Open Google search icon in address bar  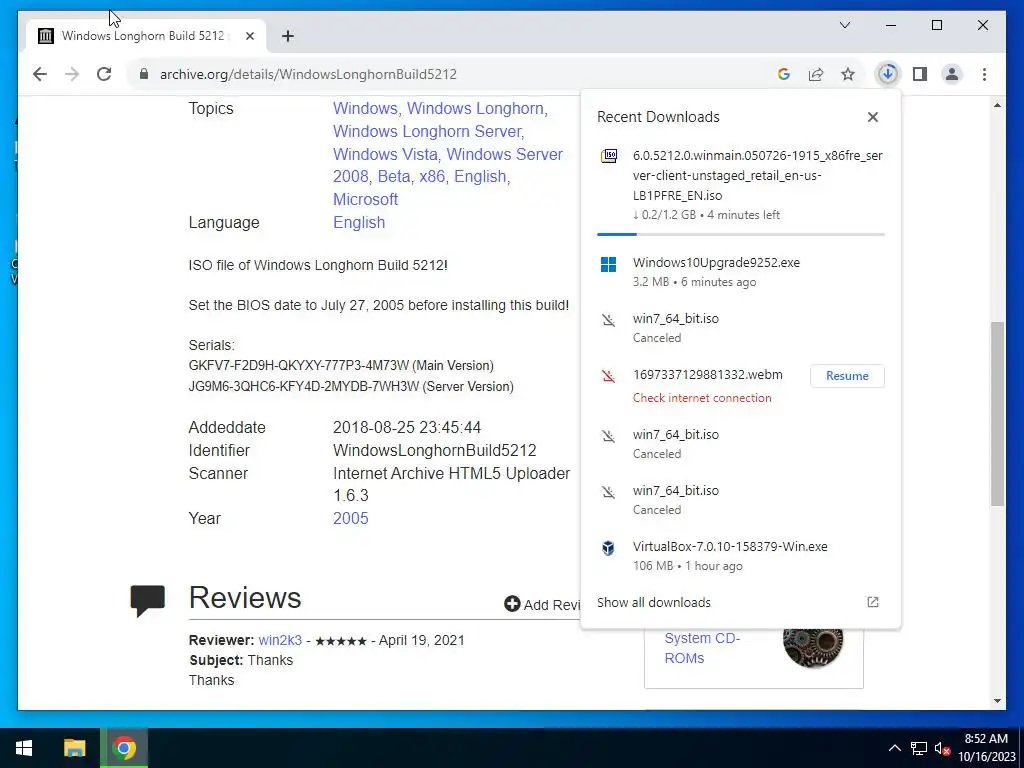pos(784,74)
